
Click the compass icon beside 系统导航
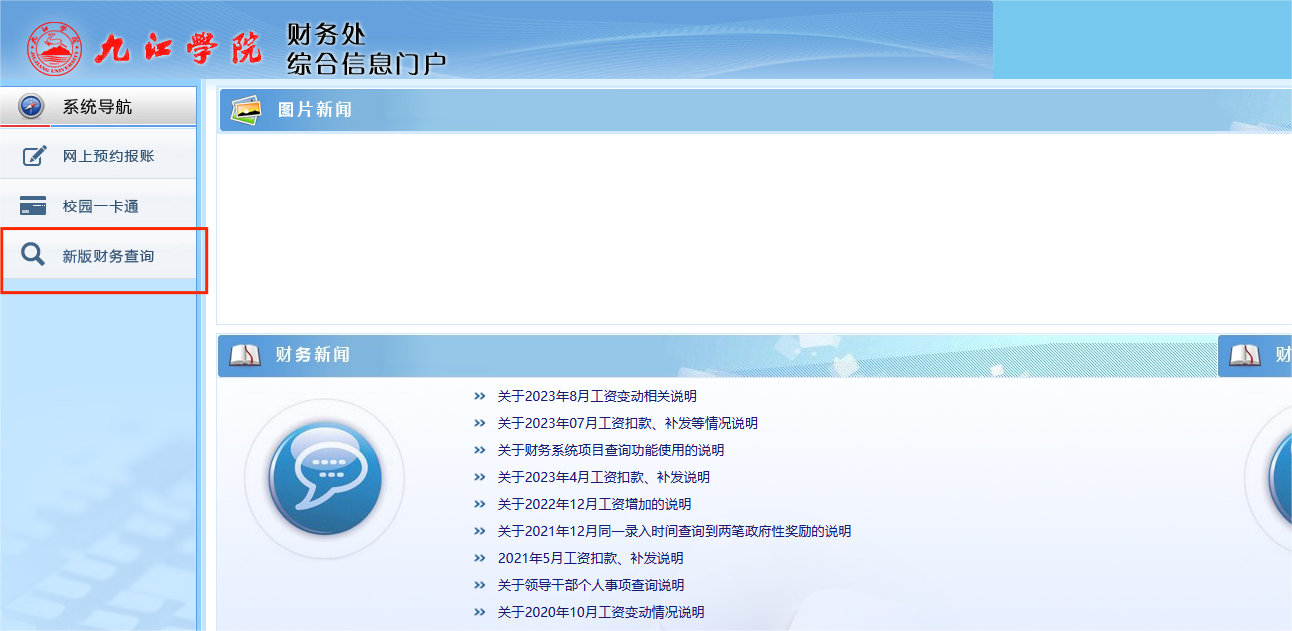(31, 106)
